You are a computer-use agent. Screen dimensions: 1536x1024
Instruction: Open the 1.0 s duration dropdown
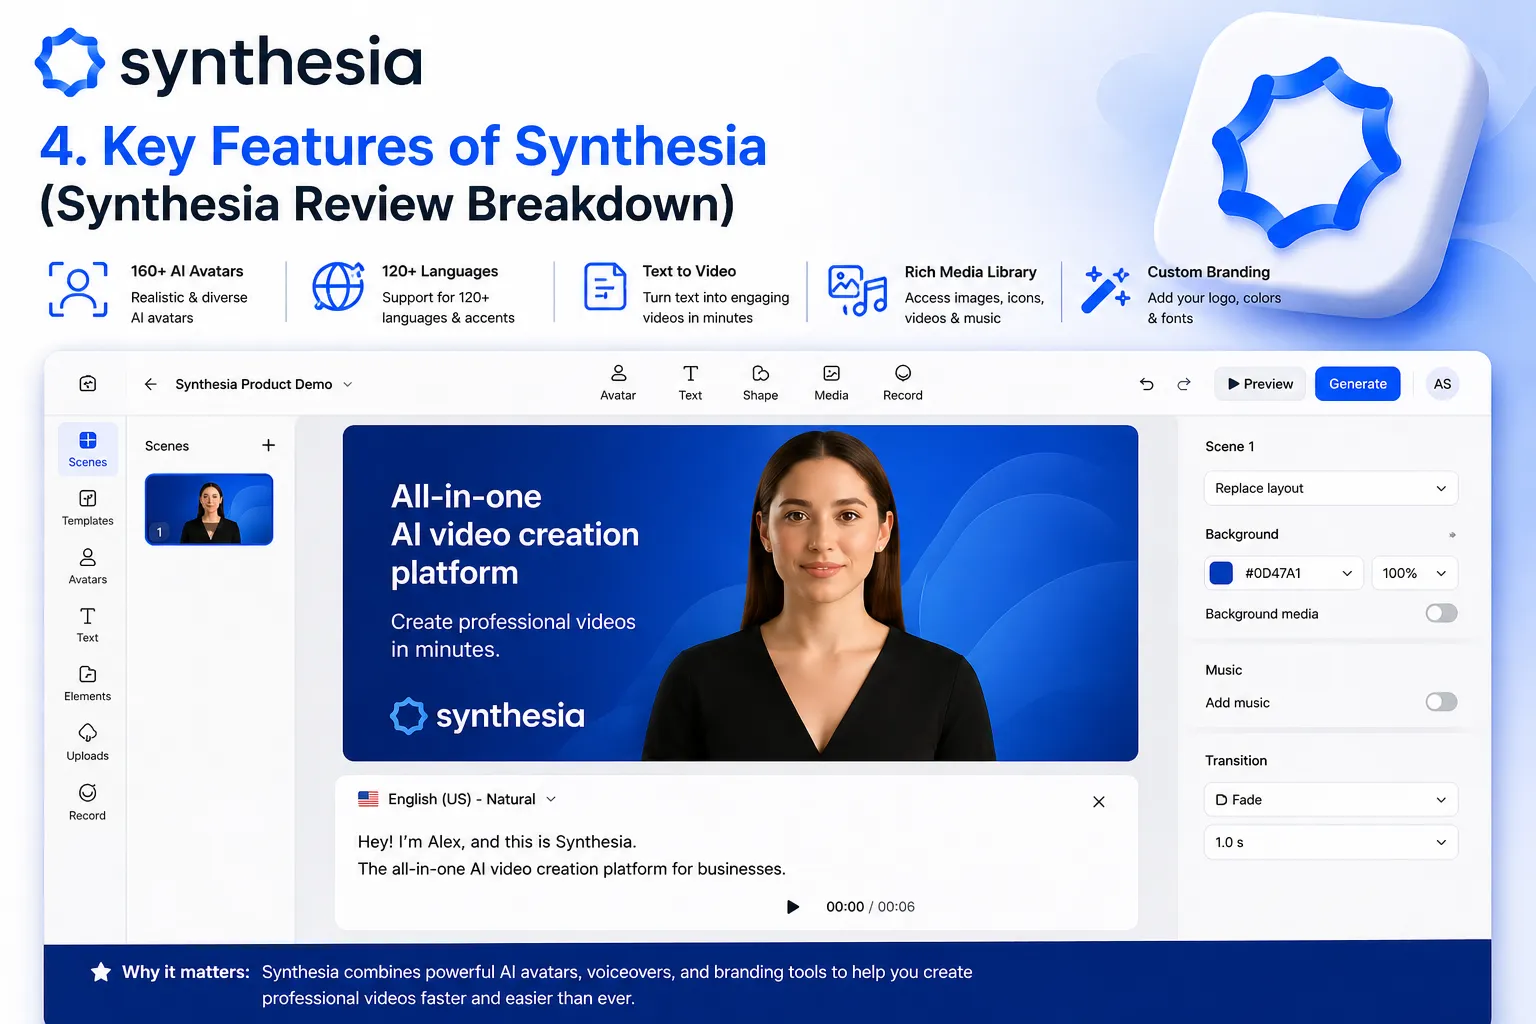[1331, 842]
